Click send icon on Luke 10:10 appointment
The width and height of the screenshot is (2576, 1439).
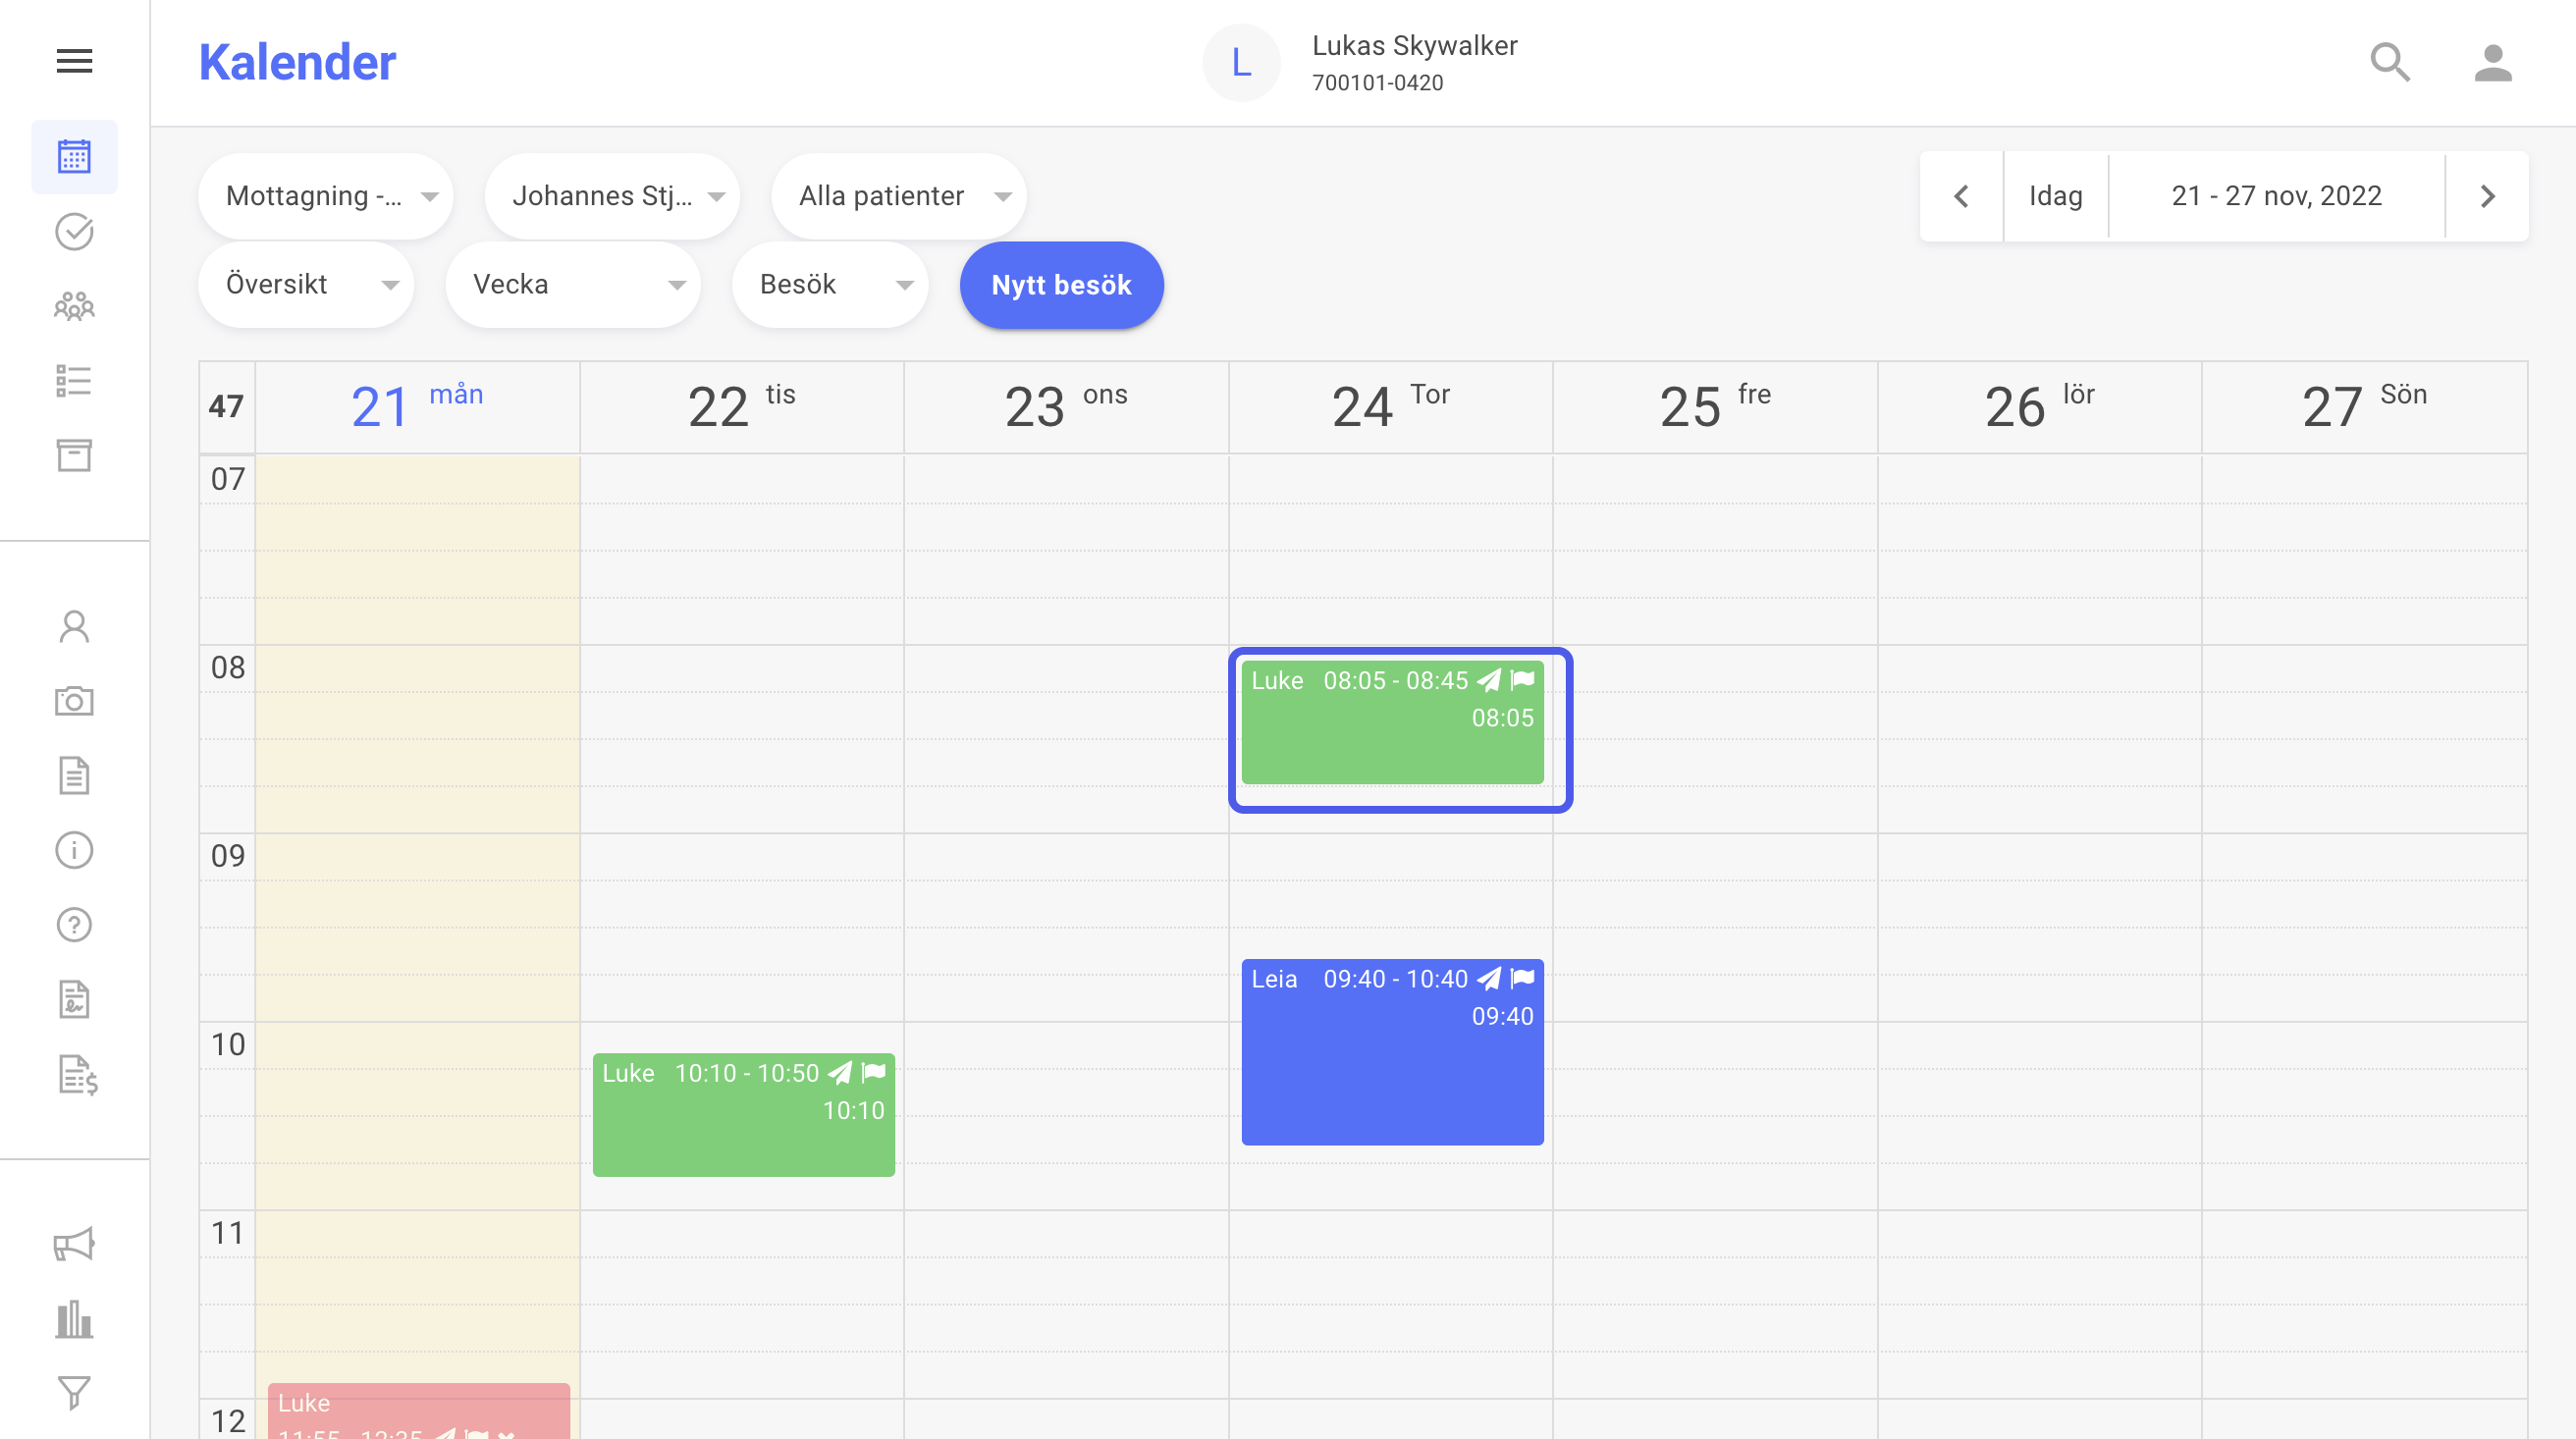[x=841, y=1073]
